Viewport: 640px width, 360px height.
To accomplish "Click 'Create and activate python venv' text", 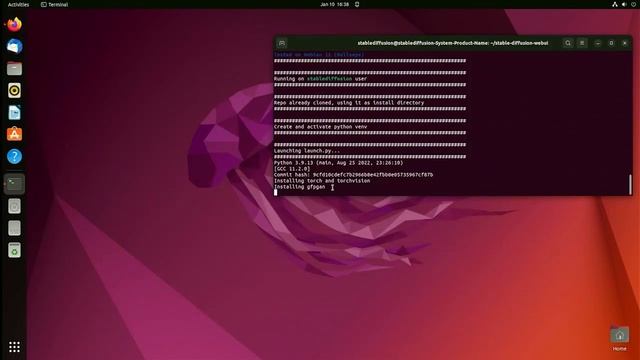I will click(x=320, y=127).
